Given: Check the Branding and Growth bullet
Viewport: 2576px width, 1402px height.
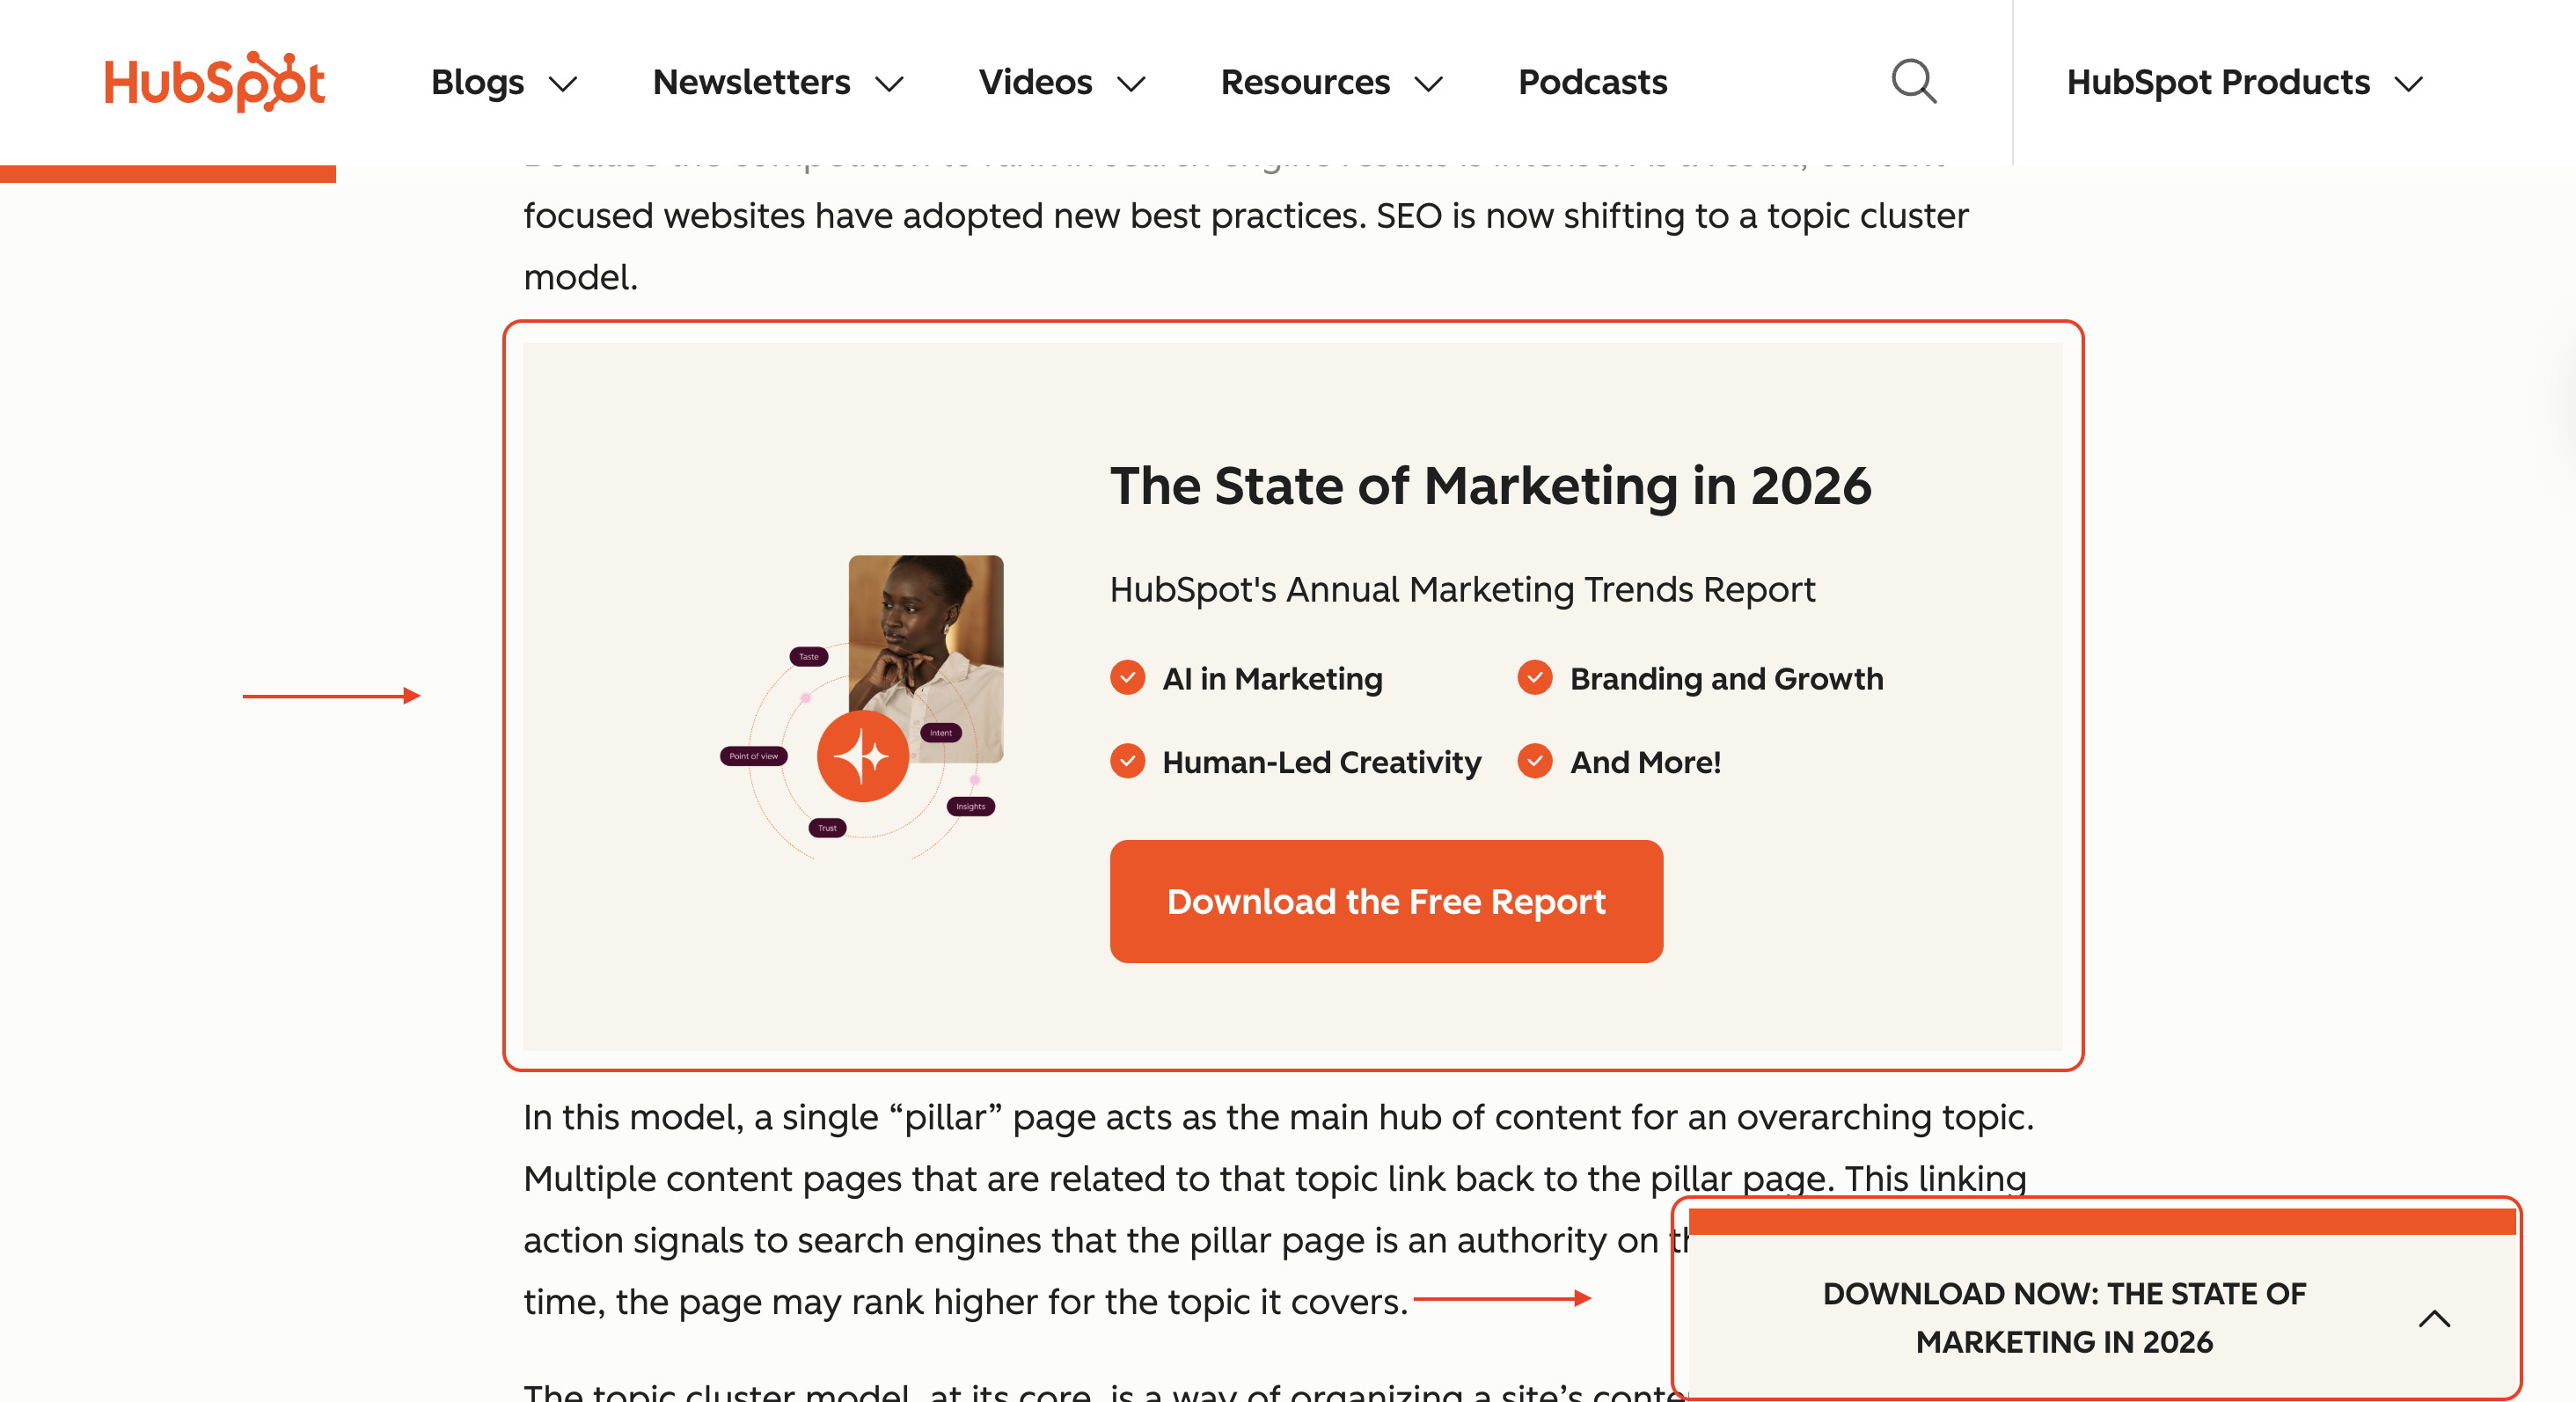Looking at the screenshot, I should tap(1534, 678).
